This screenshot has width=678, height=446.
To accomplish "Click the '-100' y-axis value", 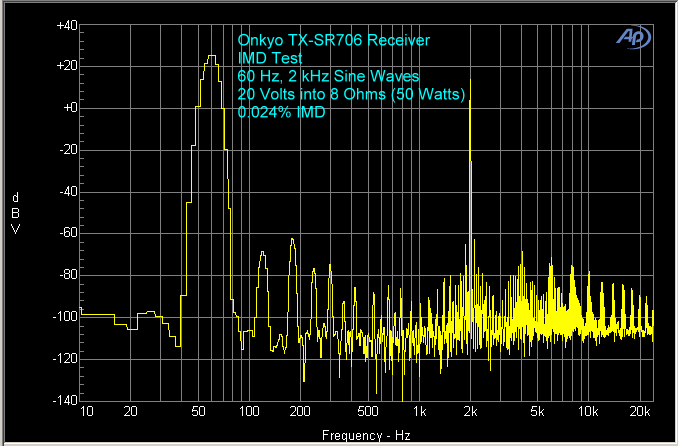I will 65,316.
